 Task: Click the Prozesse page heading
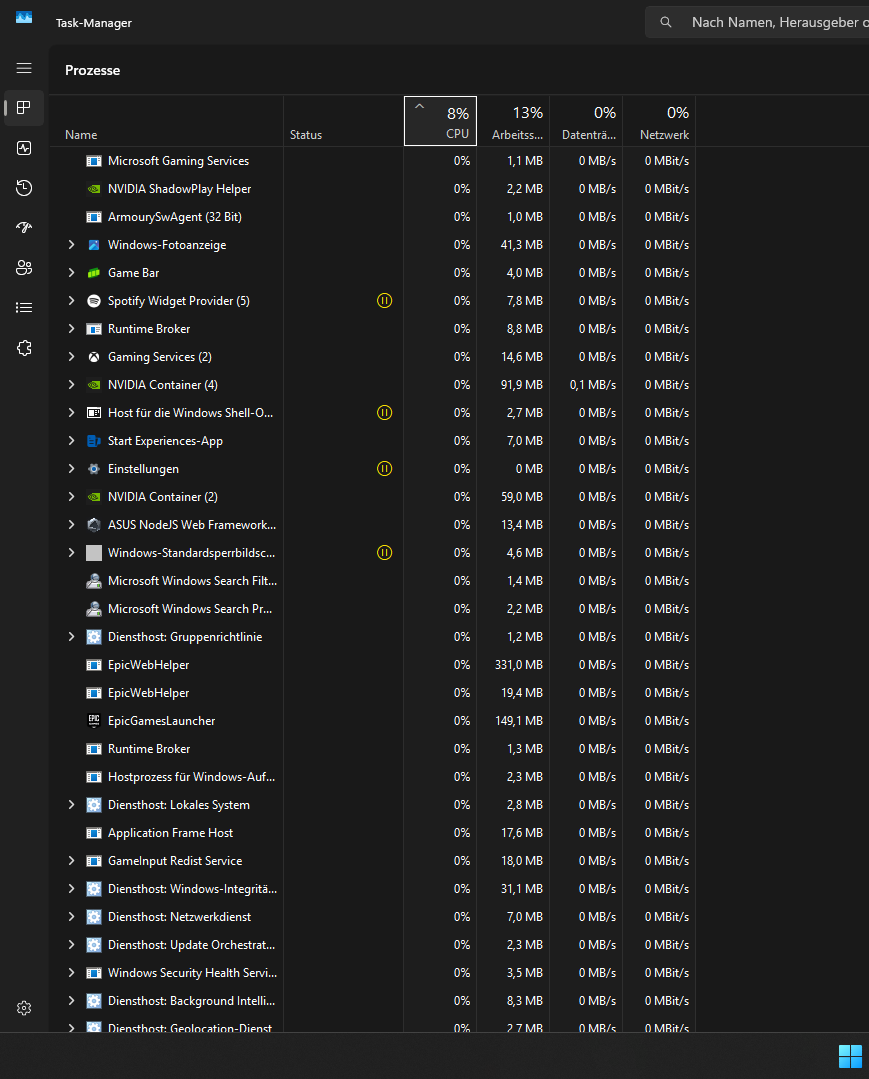(92, 70)
